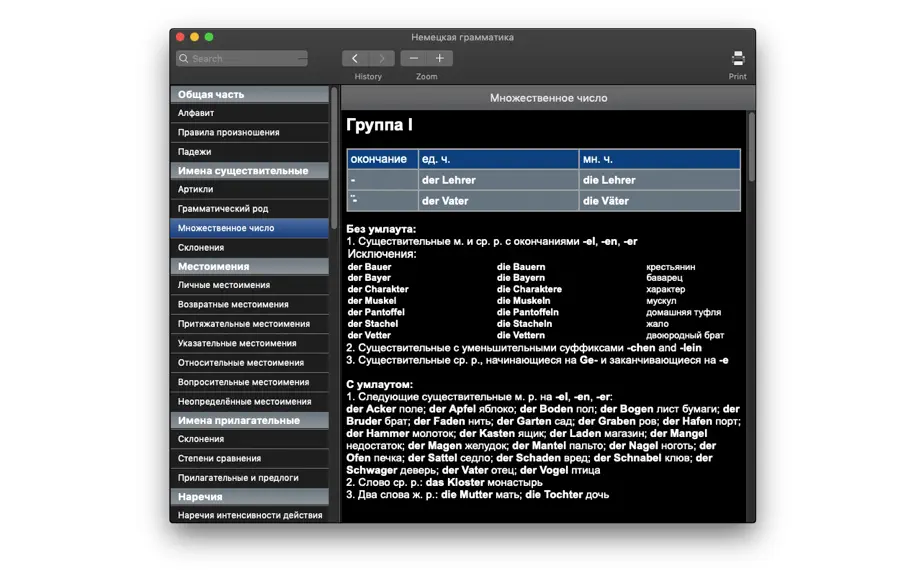
Task: Open the Артикли topic
Action: [x=249, y=189]
